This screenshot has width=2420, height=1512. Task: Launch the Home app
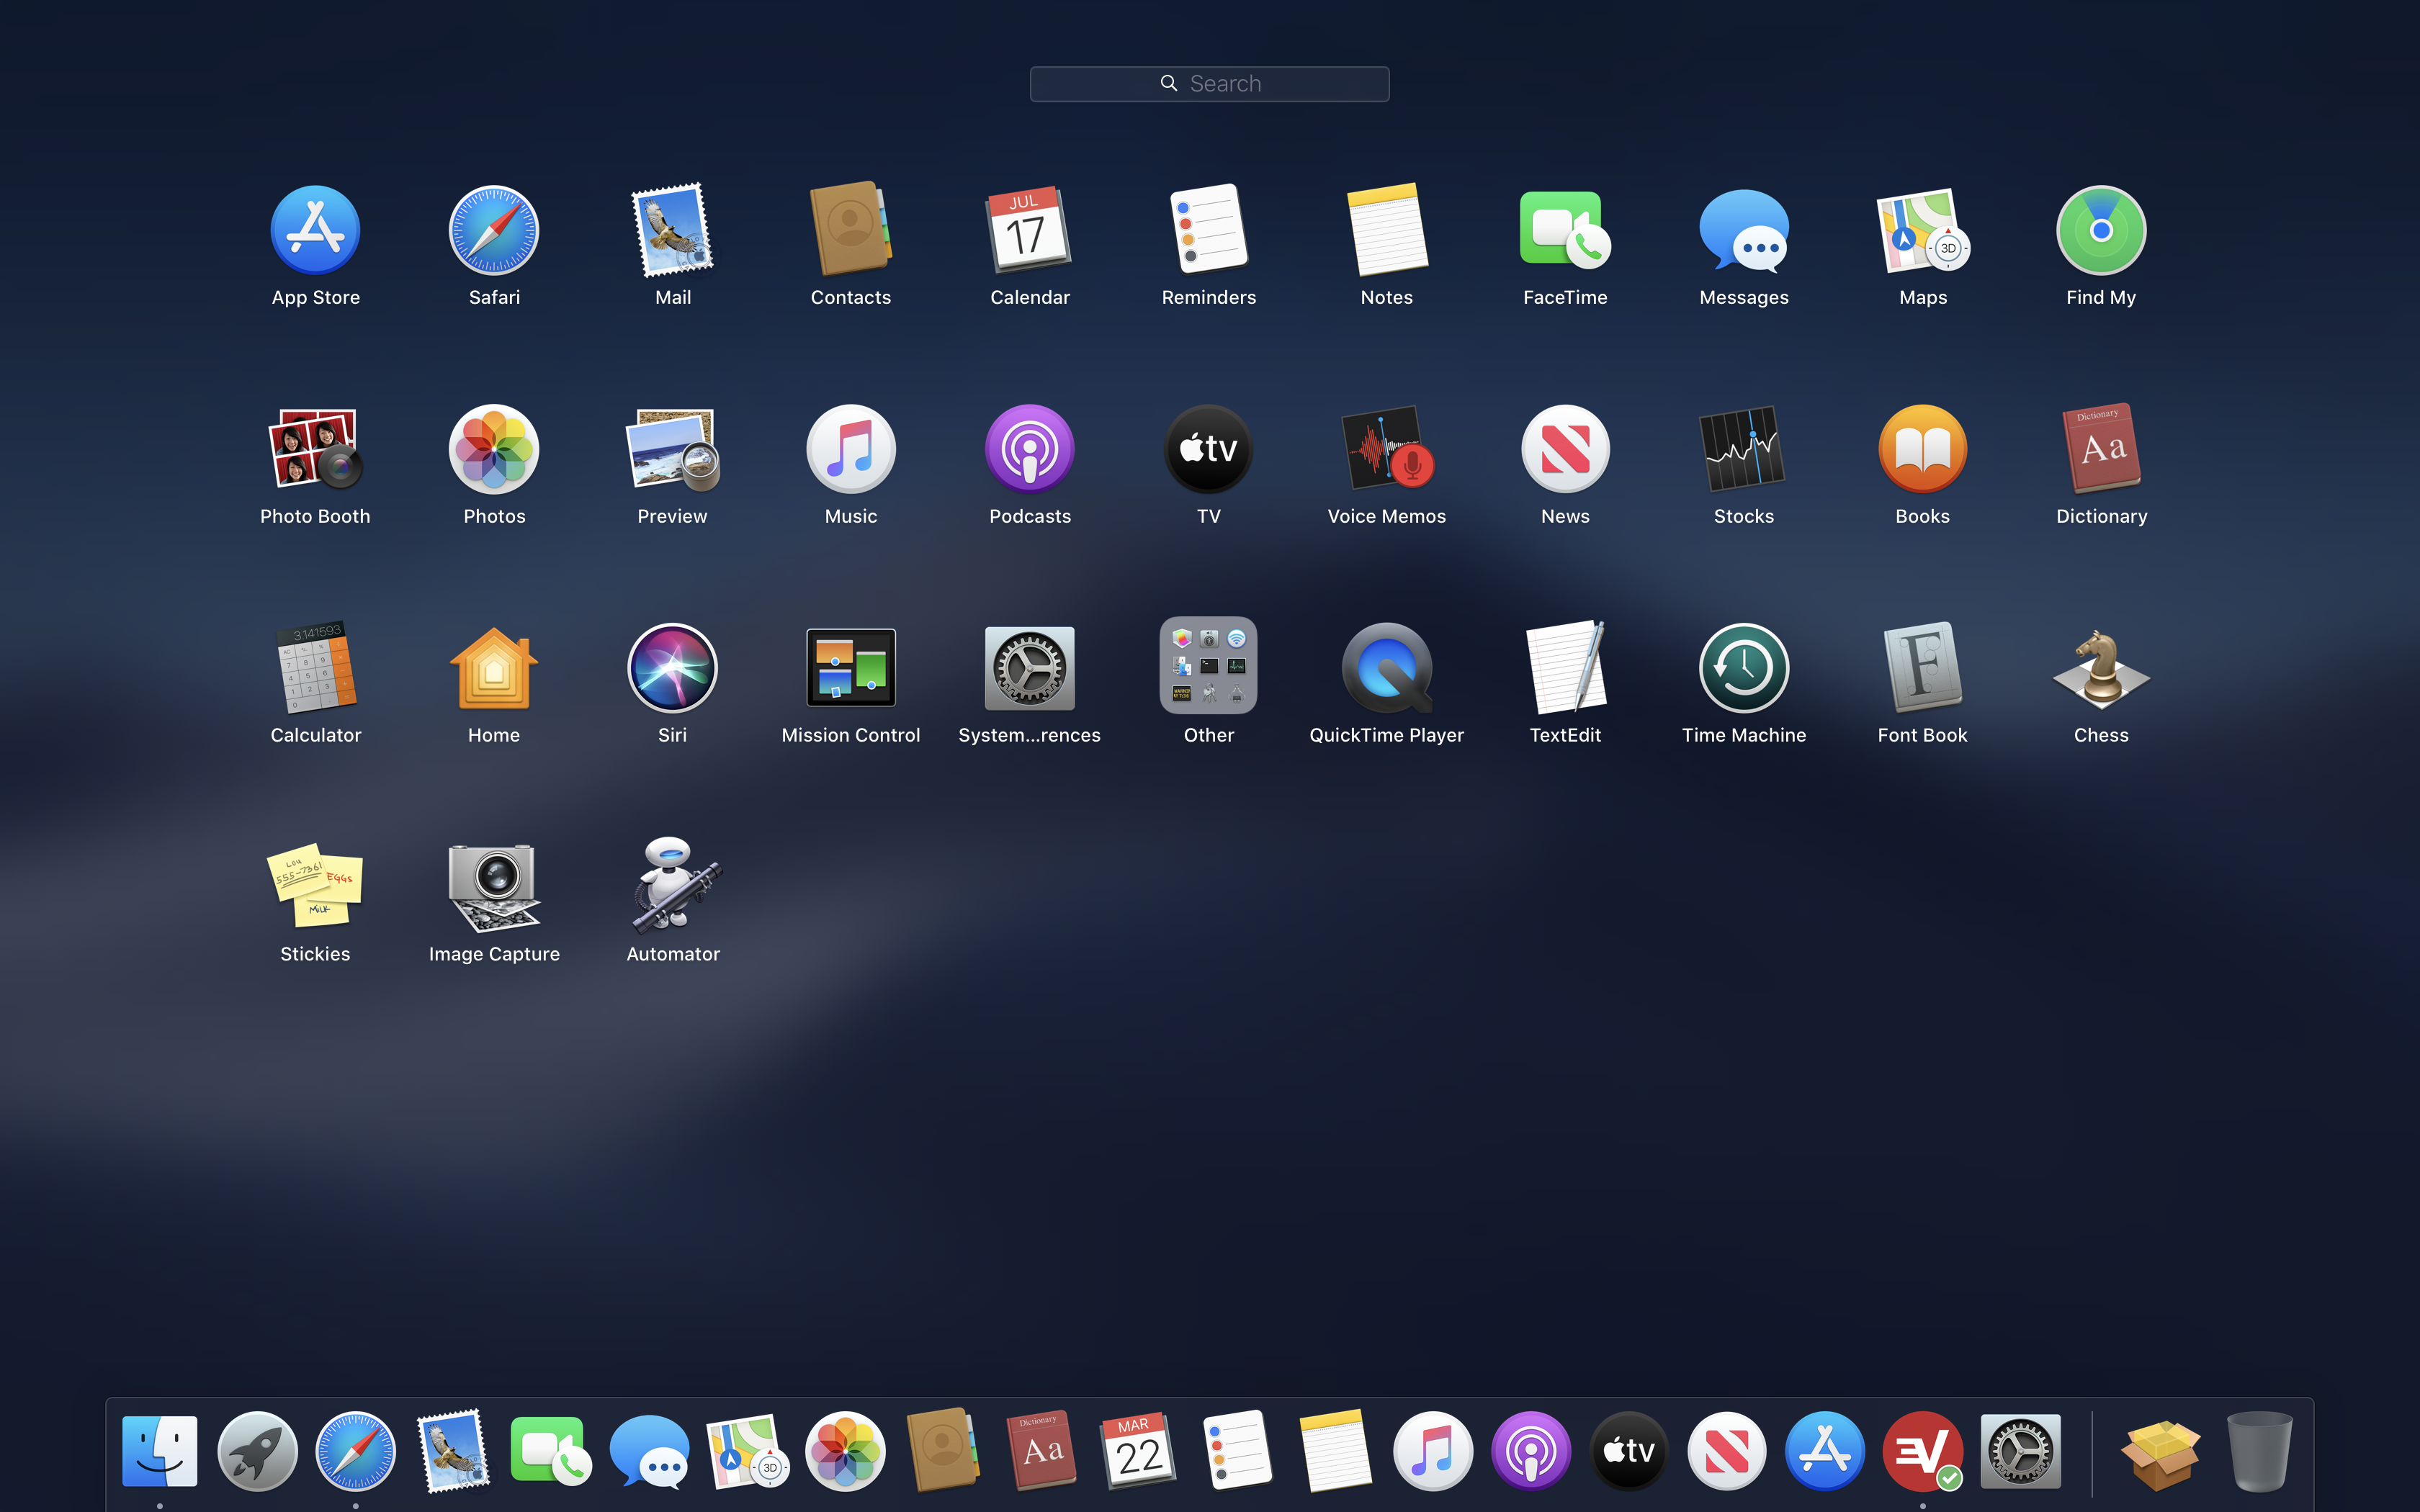point(494,668)
